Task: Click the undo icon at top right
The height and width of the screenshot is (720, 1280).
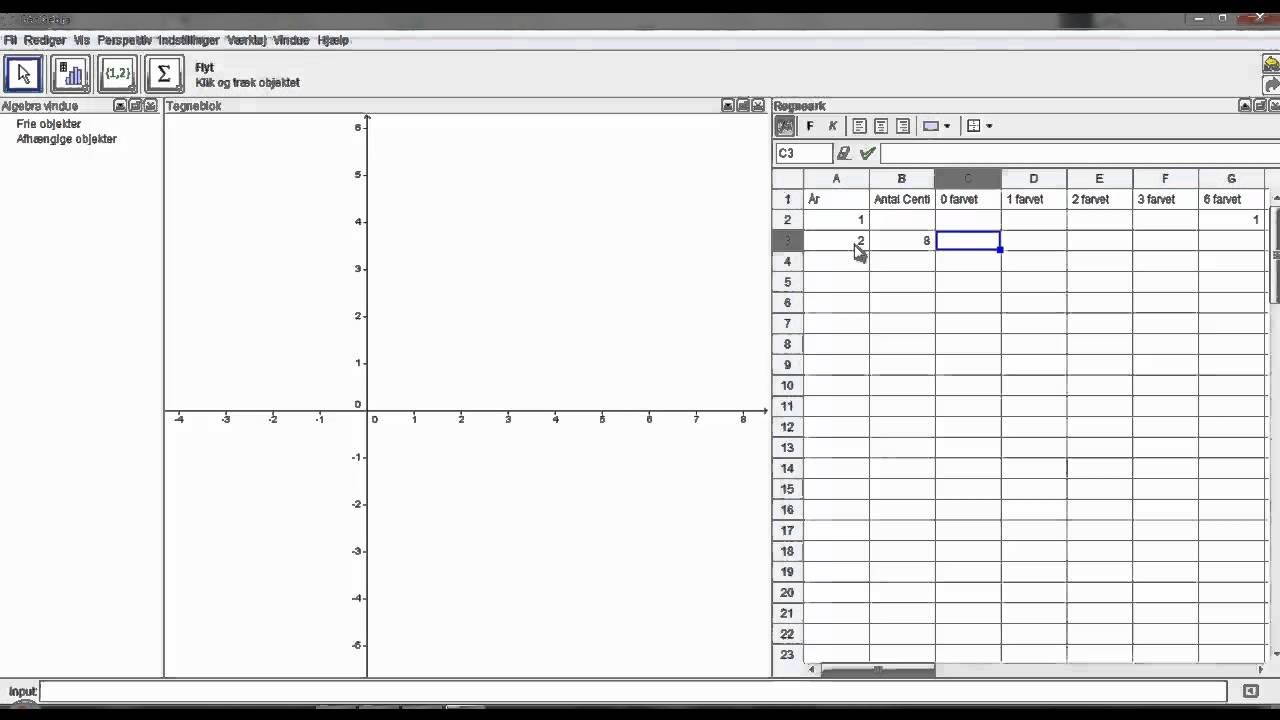Action: click(1271, 64)
